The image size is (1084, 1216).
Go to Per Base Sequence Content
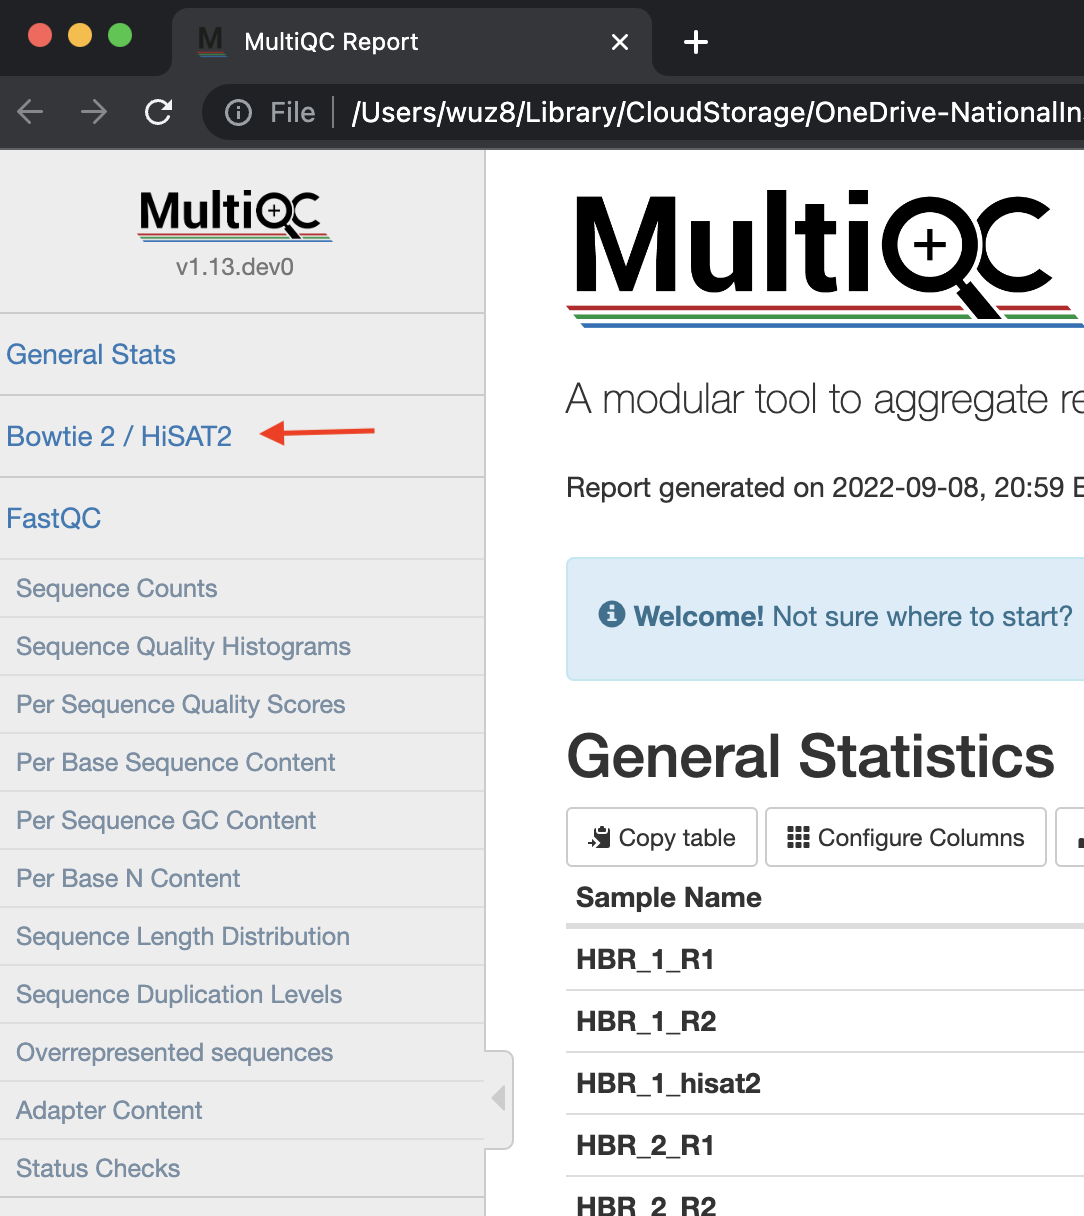pos(176,763)
